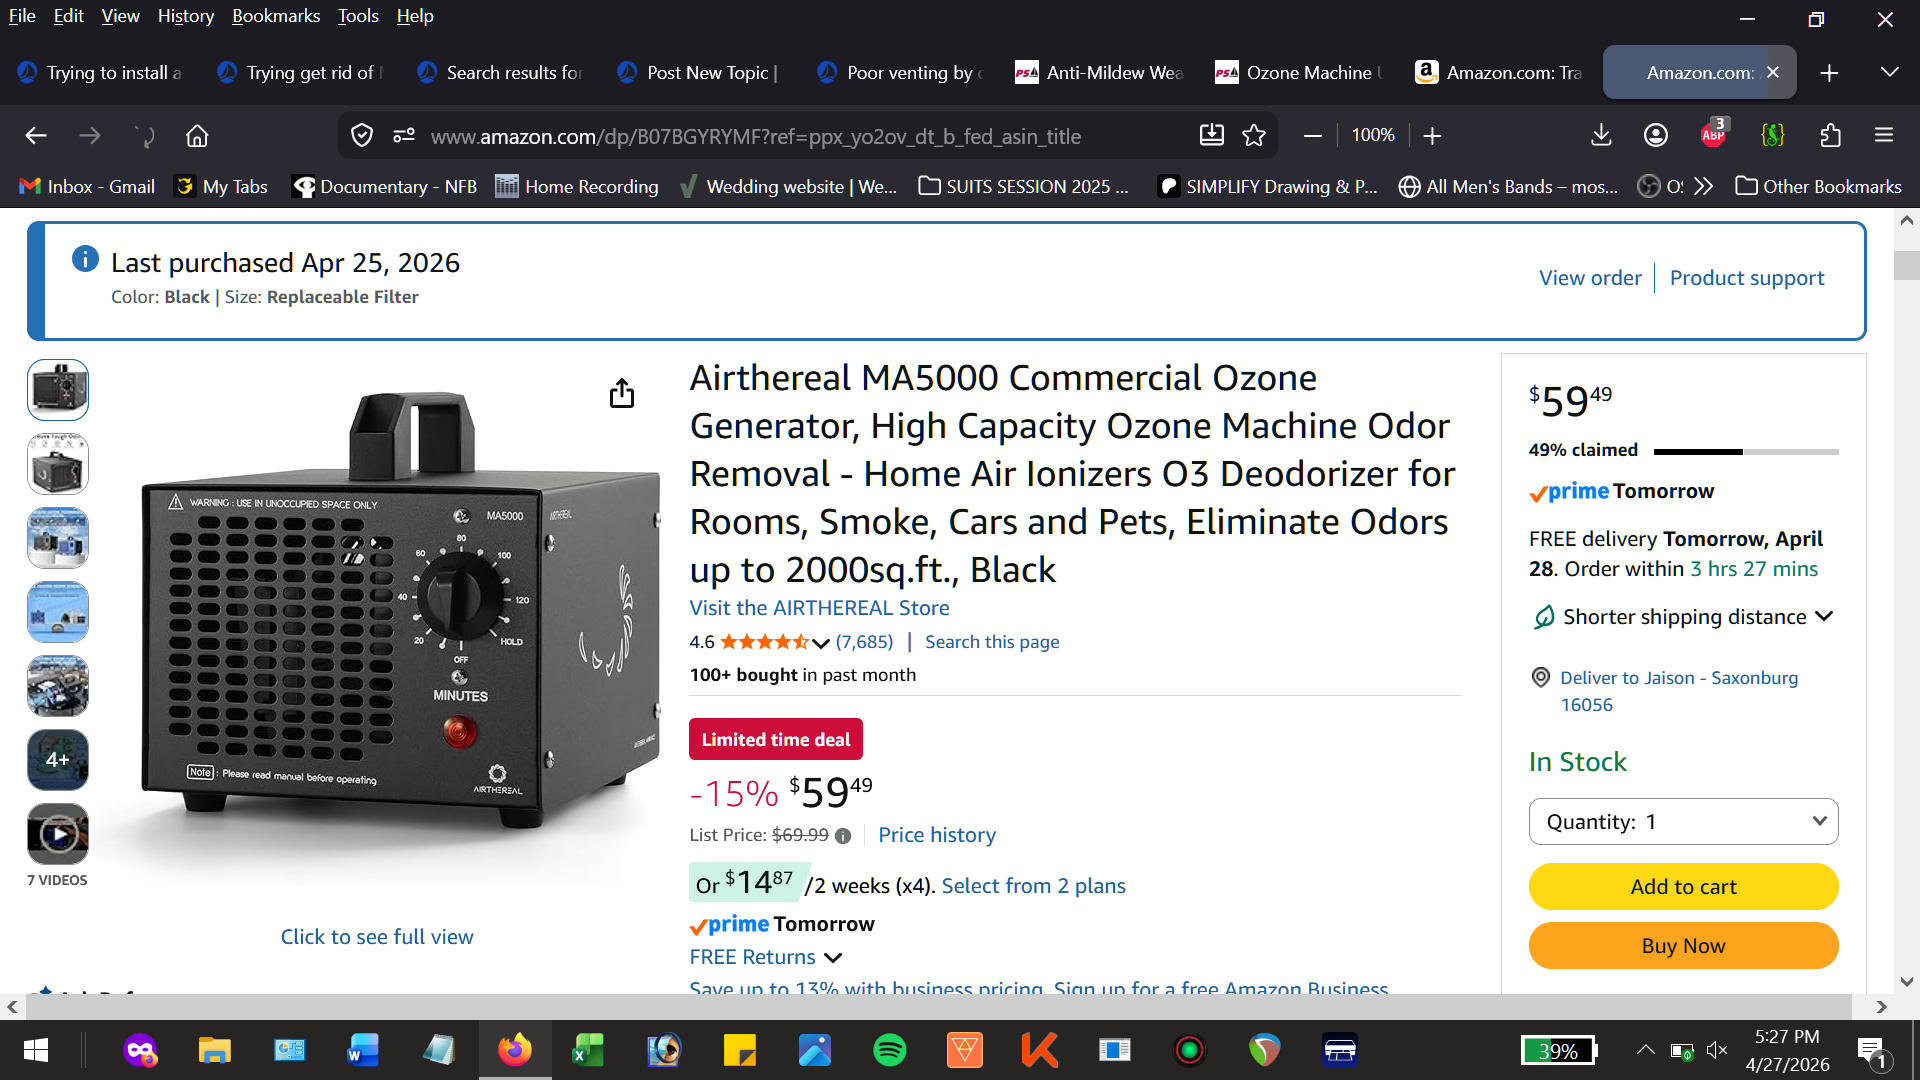Open the 7,685 ratings link
1920x1080 pixels.
pos(864,642)
